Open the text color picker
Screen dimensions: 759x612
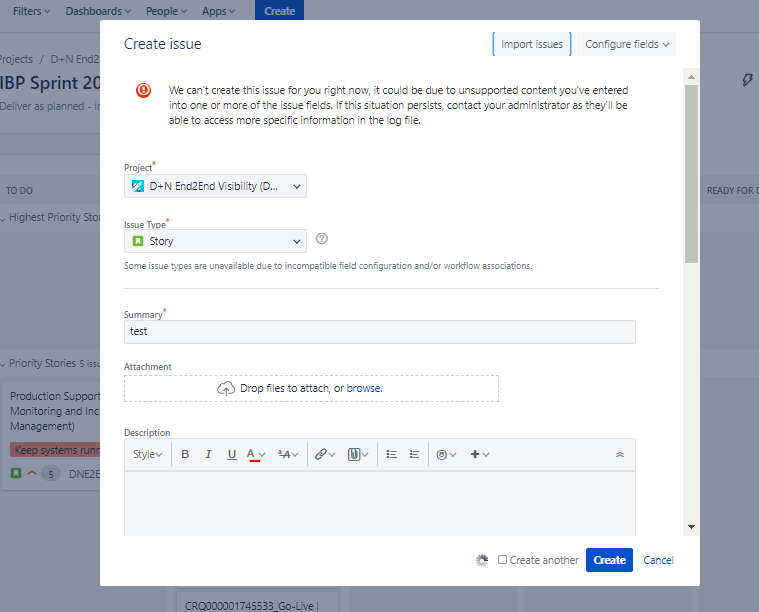pos(256,454)
